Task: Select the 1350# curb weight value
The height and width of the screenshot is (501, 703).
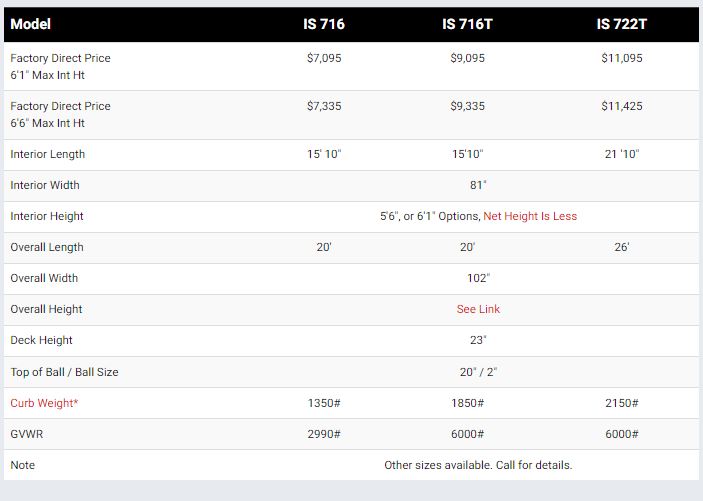Action: pyautogui.click(x=324, y=403)
